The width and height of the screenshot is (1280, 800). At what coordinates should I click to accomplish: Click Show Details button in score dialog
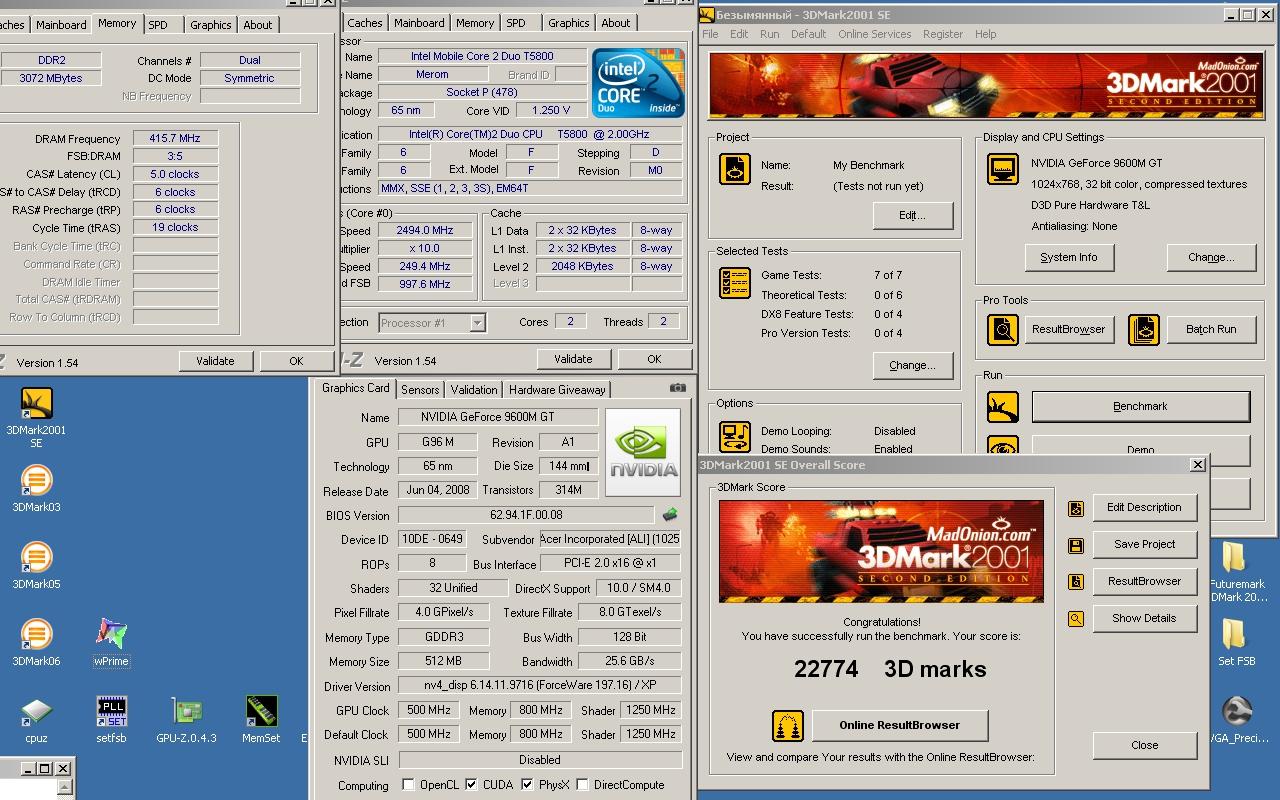[x=1144, y=618]
